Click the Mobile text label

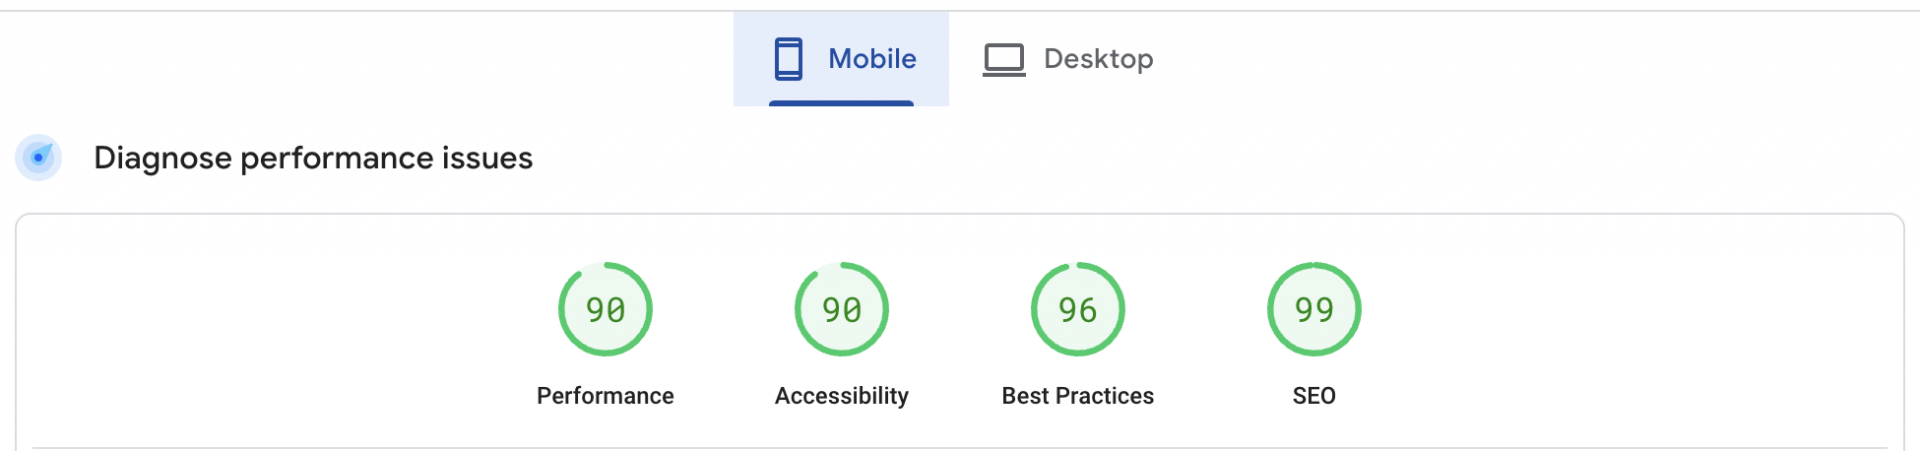pyautogui.click(x=872, y=59)
